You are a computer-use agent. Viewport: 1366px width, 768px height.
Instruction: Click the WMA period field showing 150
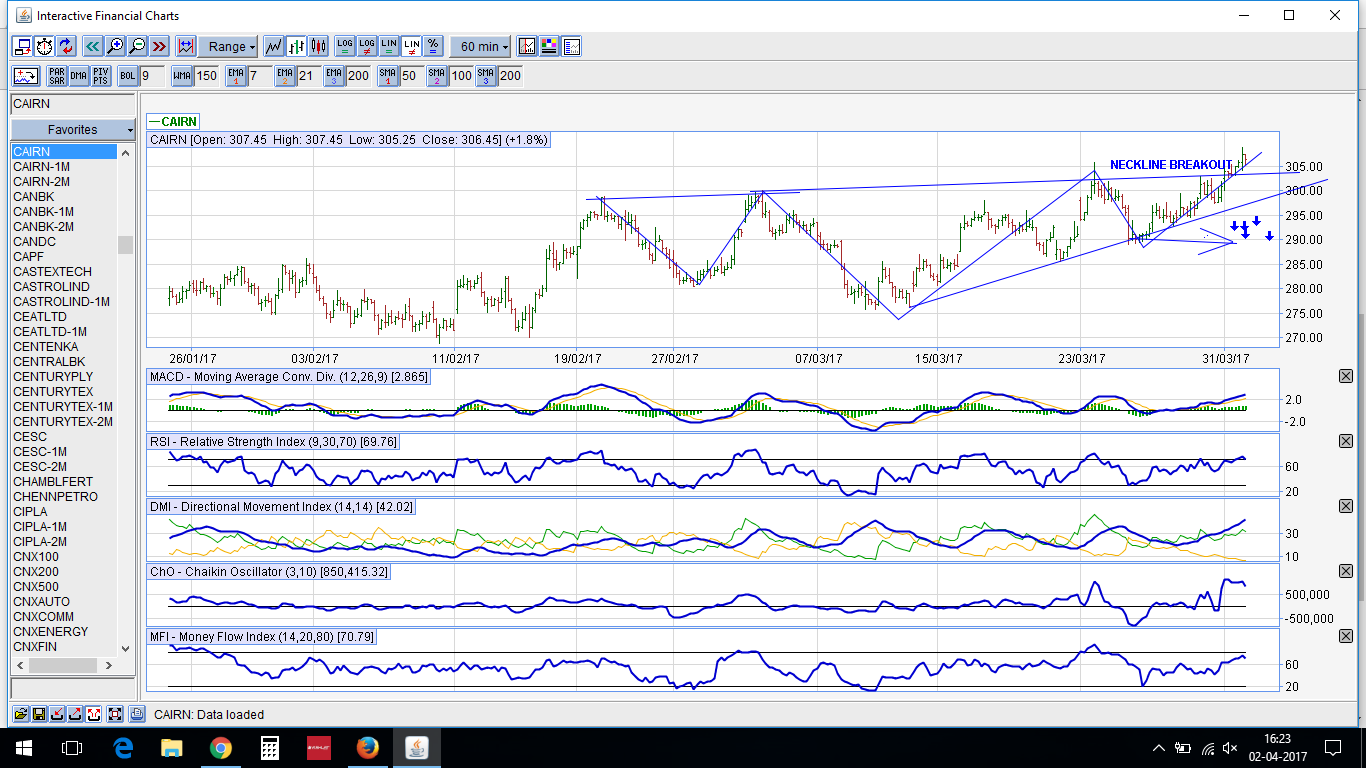(206, 75)
